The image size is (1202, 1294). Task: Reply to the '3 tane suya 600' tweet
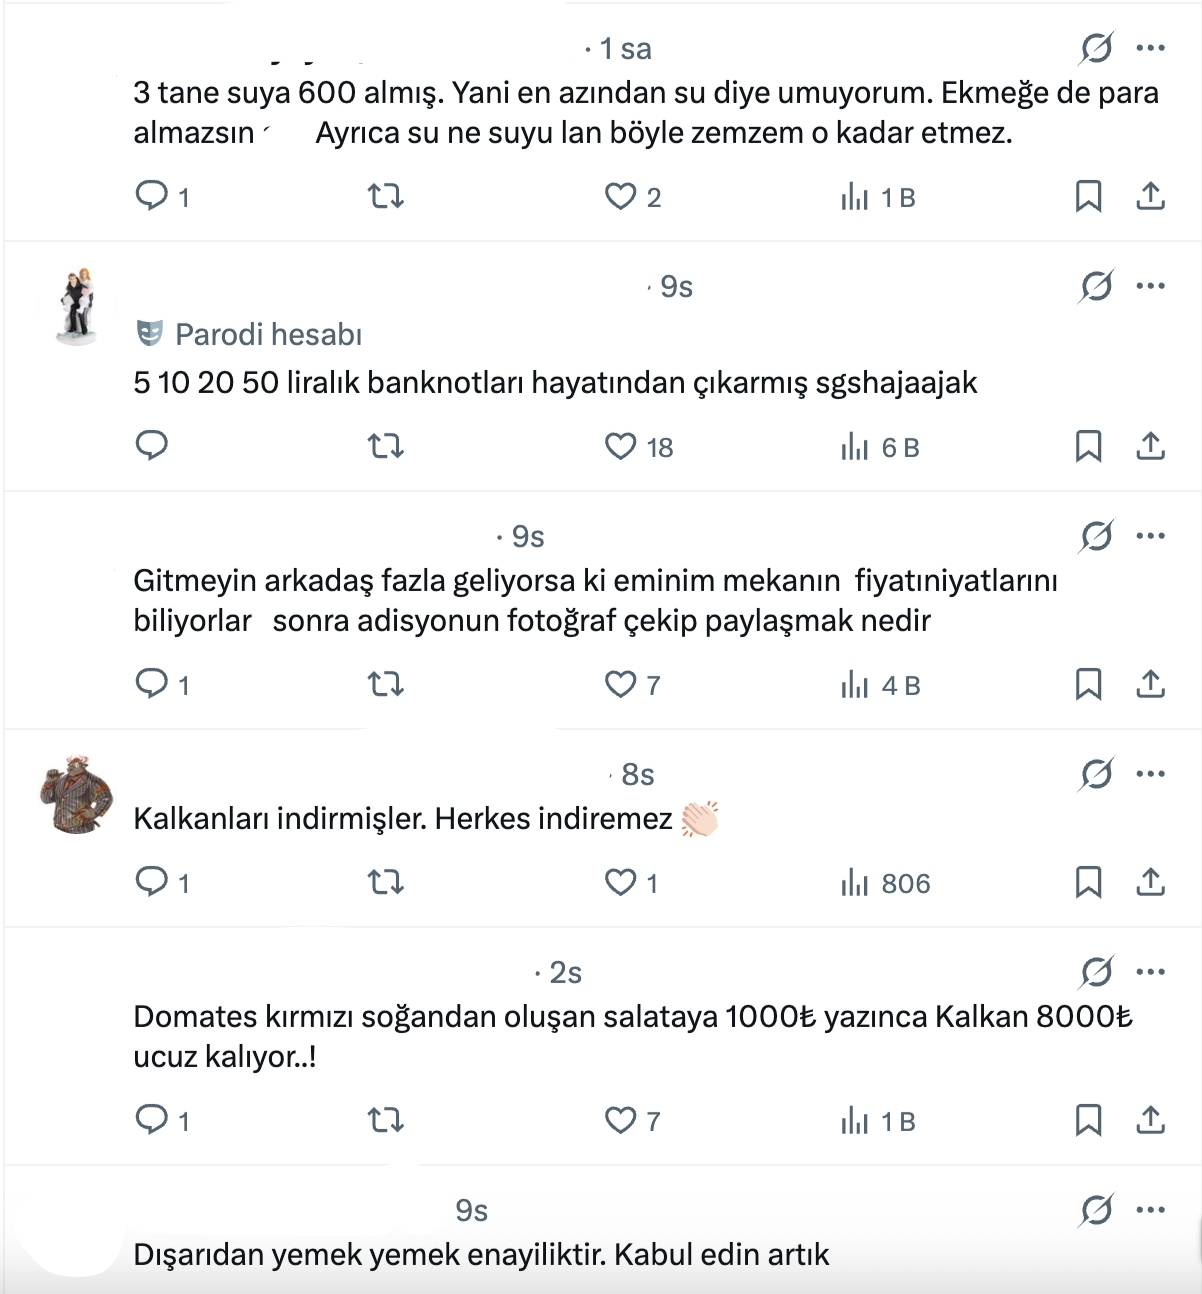click(152, 196)
